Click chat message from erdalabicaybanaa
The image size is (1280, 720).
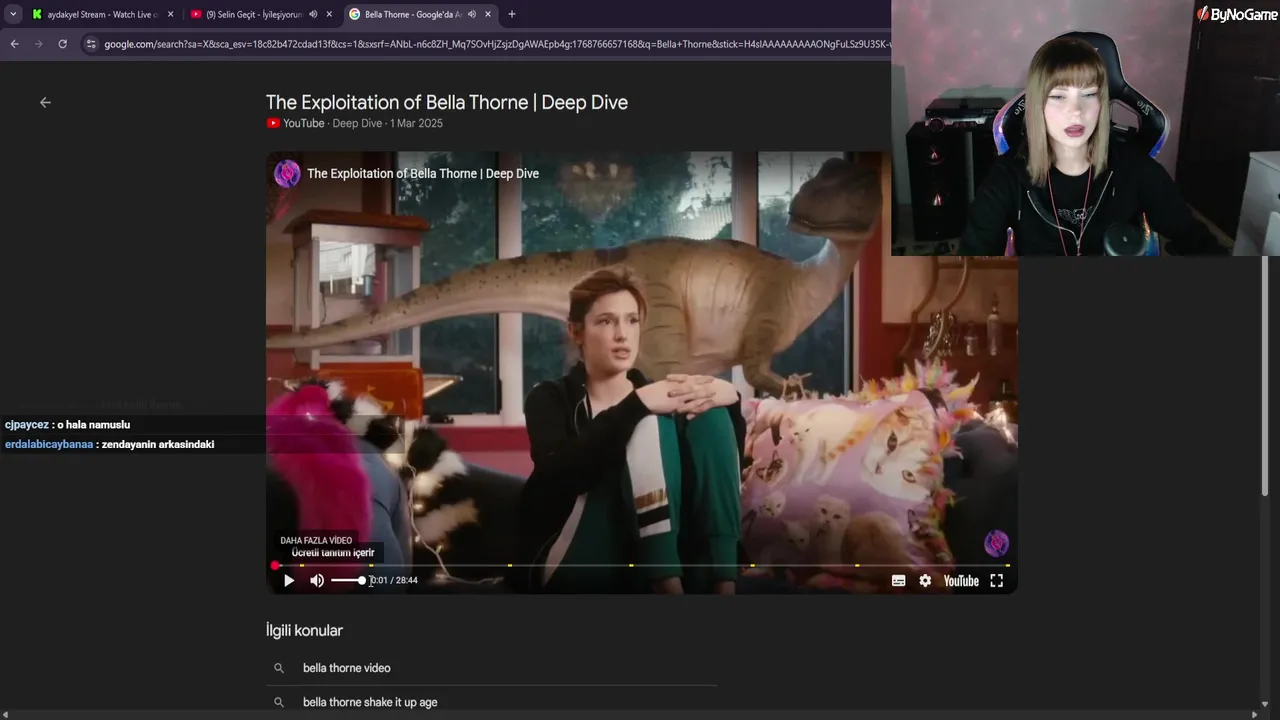[109, 444]
